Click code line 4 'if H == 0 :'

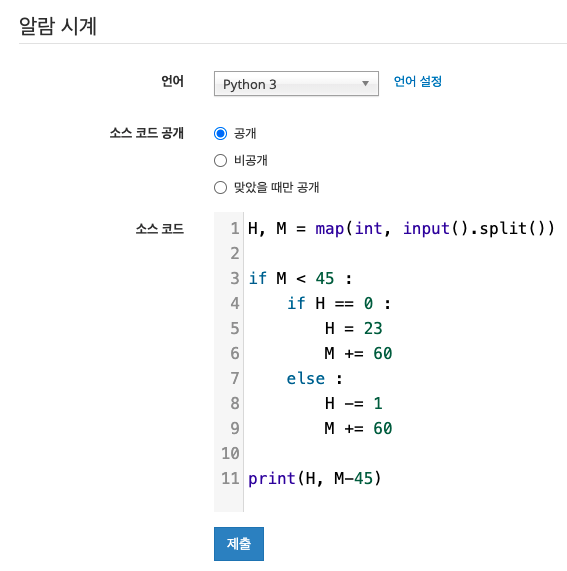pos(339,303)
